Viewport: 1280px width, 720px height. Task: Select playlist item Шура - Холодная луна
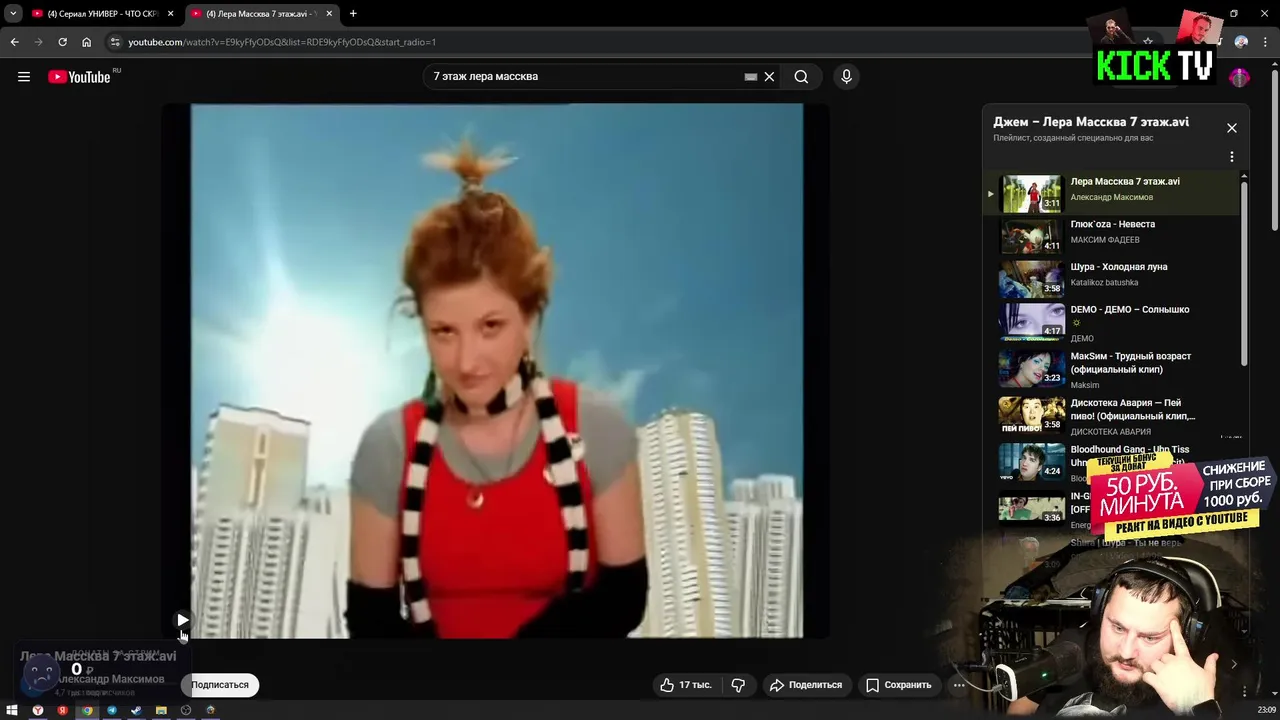1112,277
